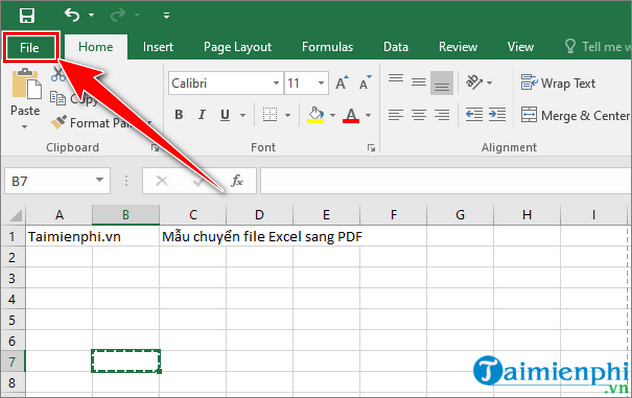
Task: Open the Undo history dropdown arrow
Action: (x=91, y=15)
